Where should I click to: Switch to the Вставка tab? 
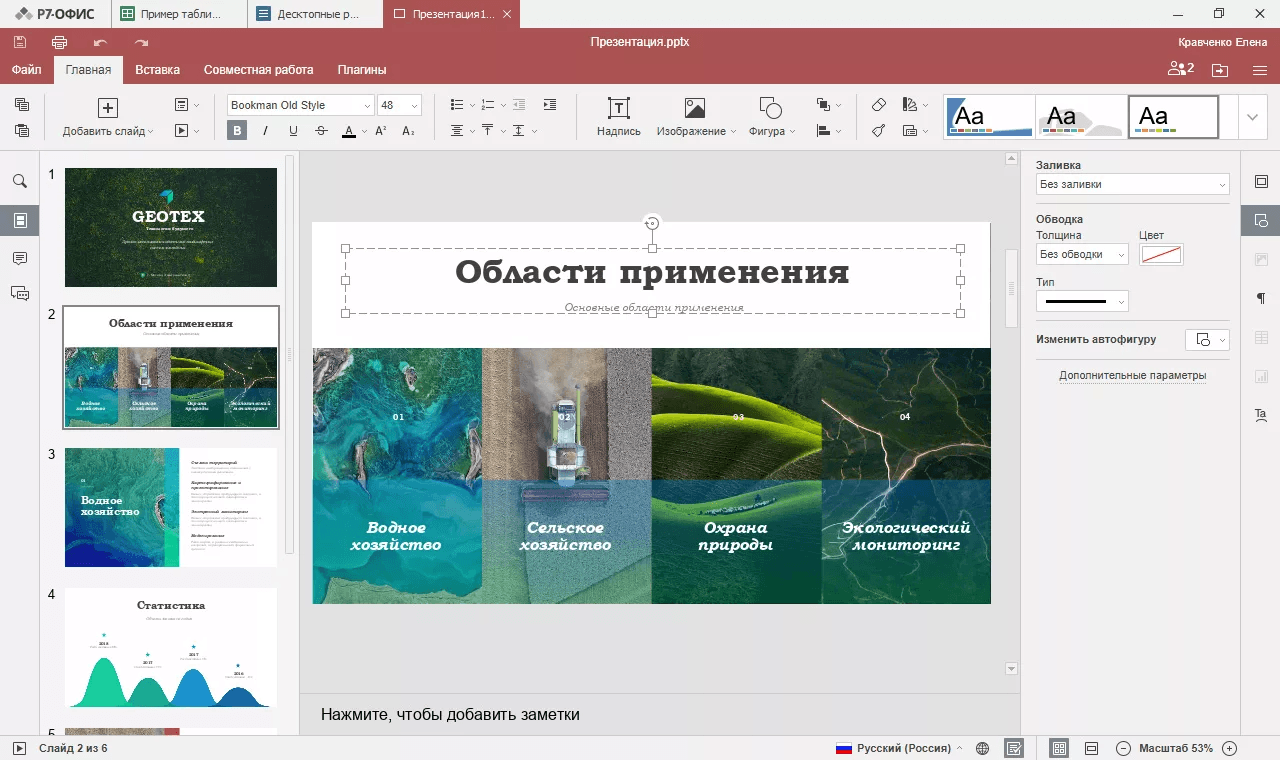(157, 70)
